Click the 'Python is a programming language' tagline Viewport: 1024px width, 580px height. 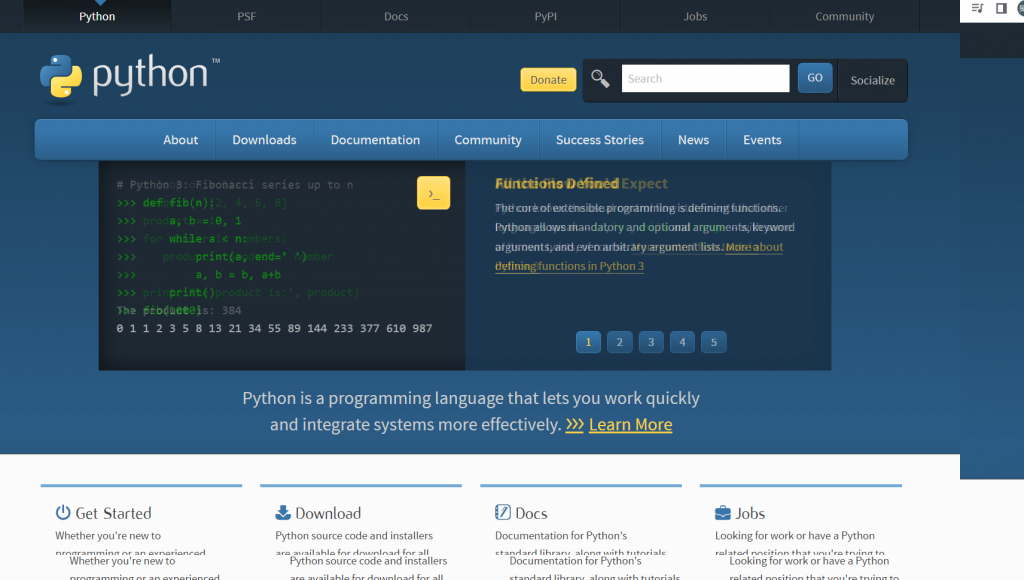(x=471, y=411)
